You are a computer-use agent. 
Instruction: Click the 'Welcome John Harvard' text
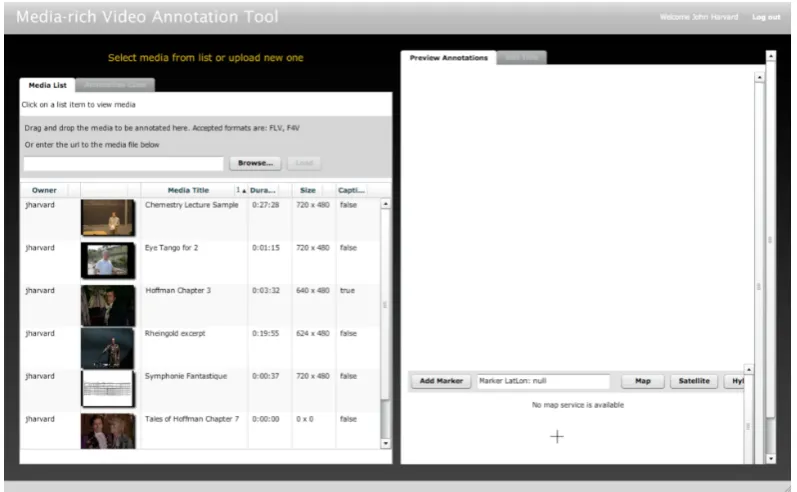[698, 17]
